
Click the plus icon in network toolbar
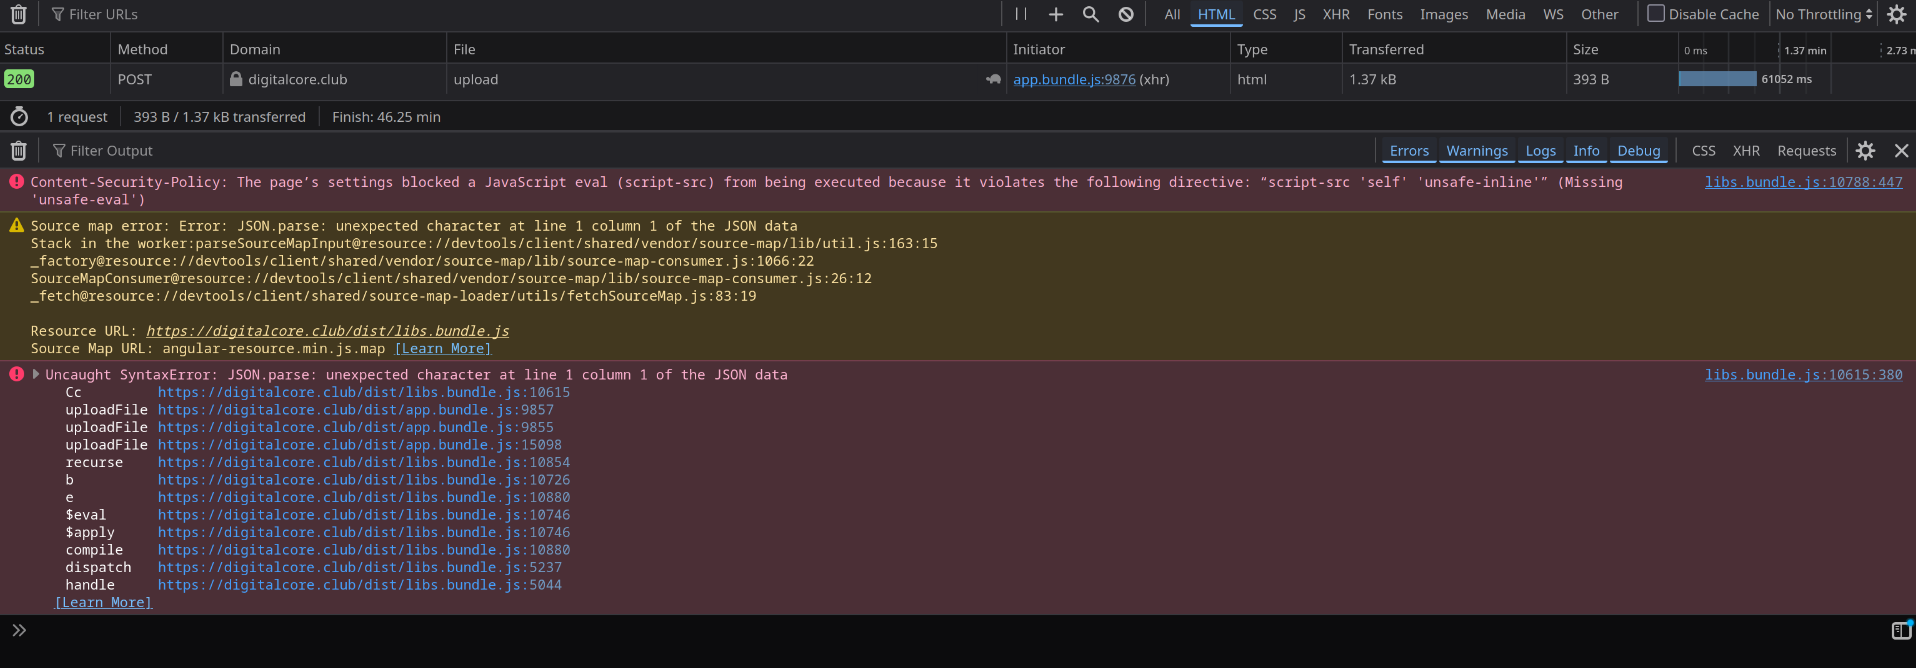[x=1056, y=14]
